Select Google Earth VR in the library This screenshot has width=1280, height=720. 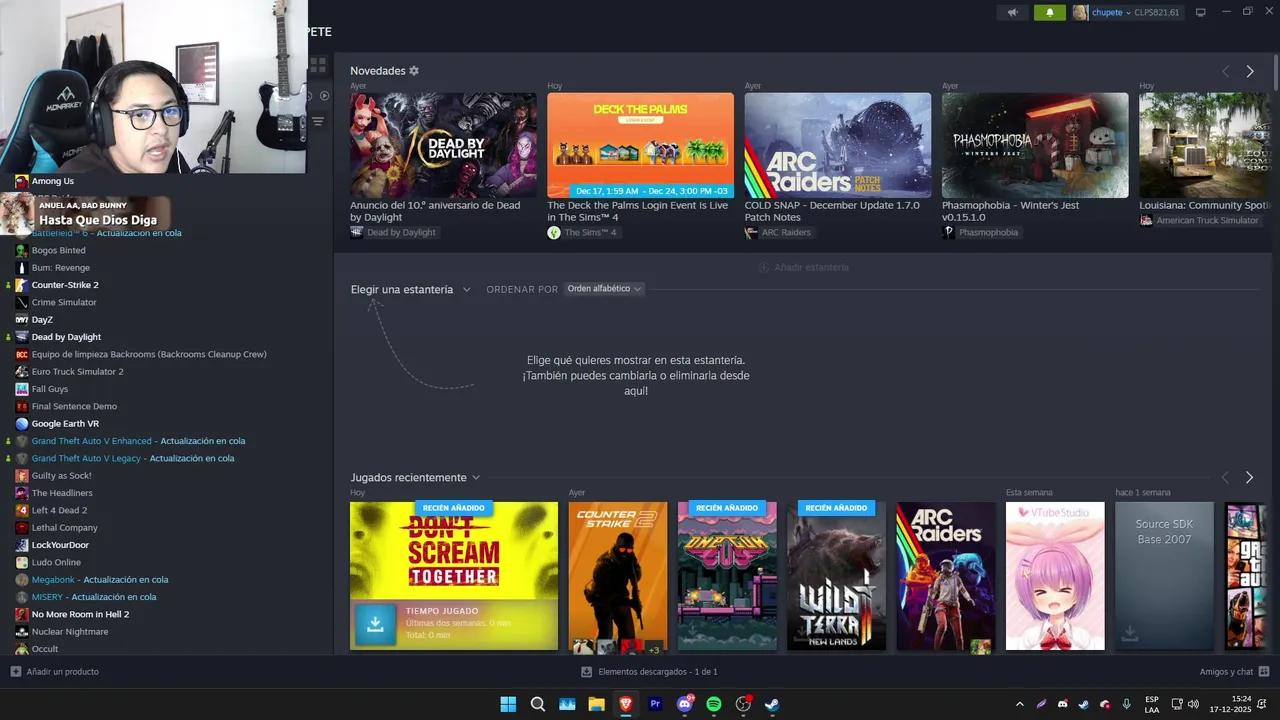pyautogui.click(x=65, y=424)
